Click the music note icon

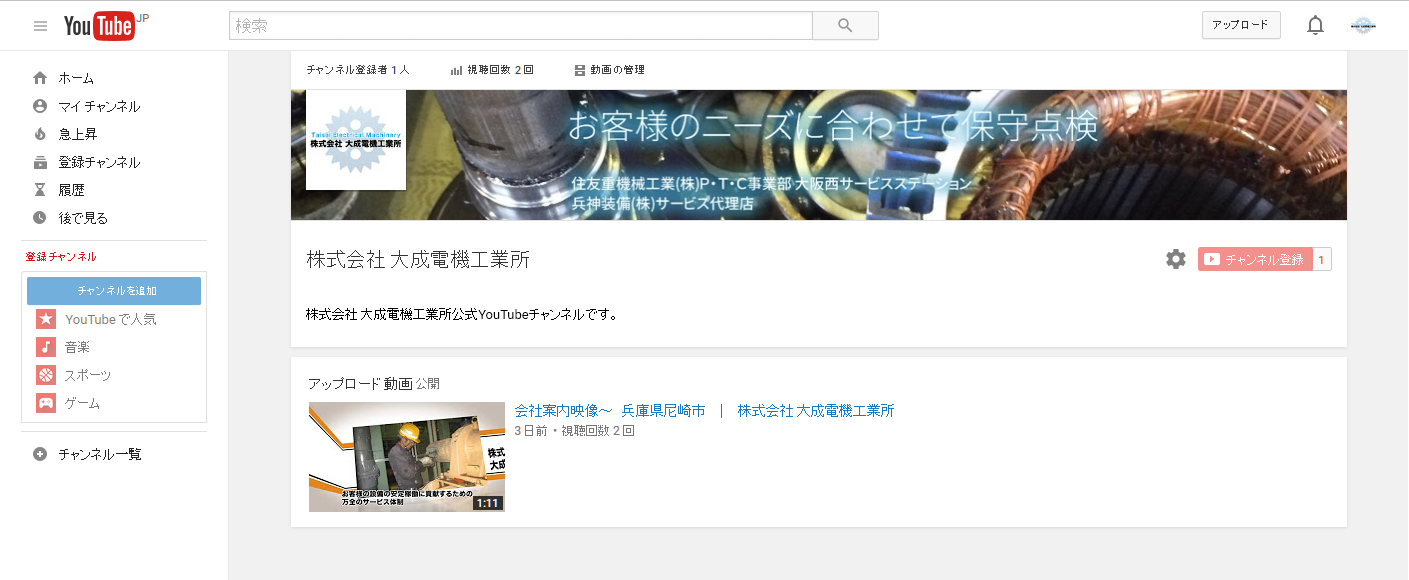coord(46,347)
